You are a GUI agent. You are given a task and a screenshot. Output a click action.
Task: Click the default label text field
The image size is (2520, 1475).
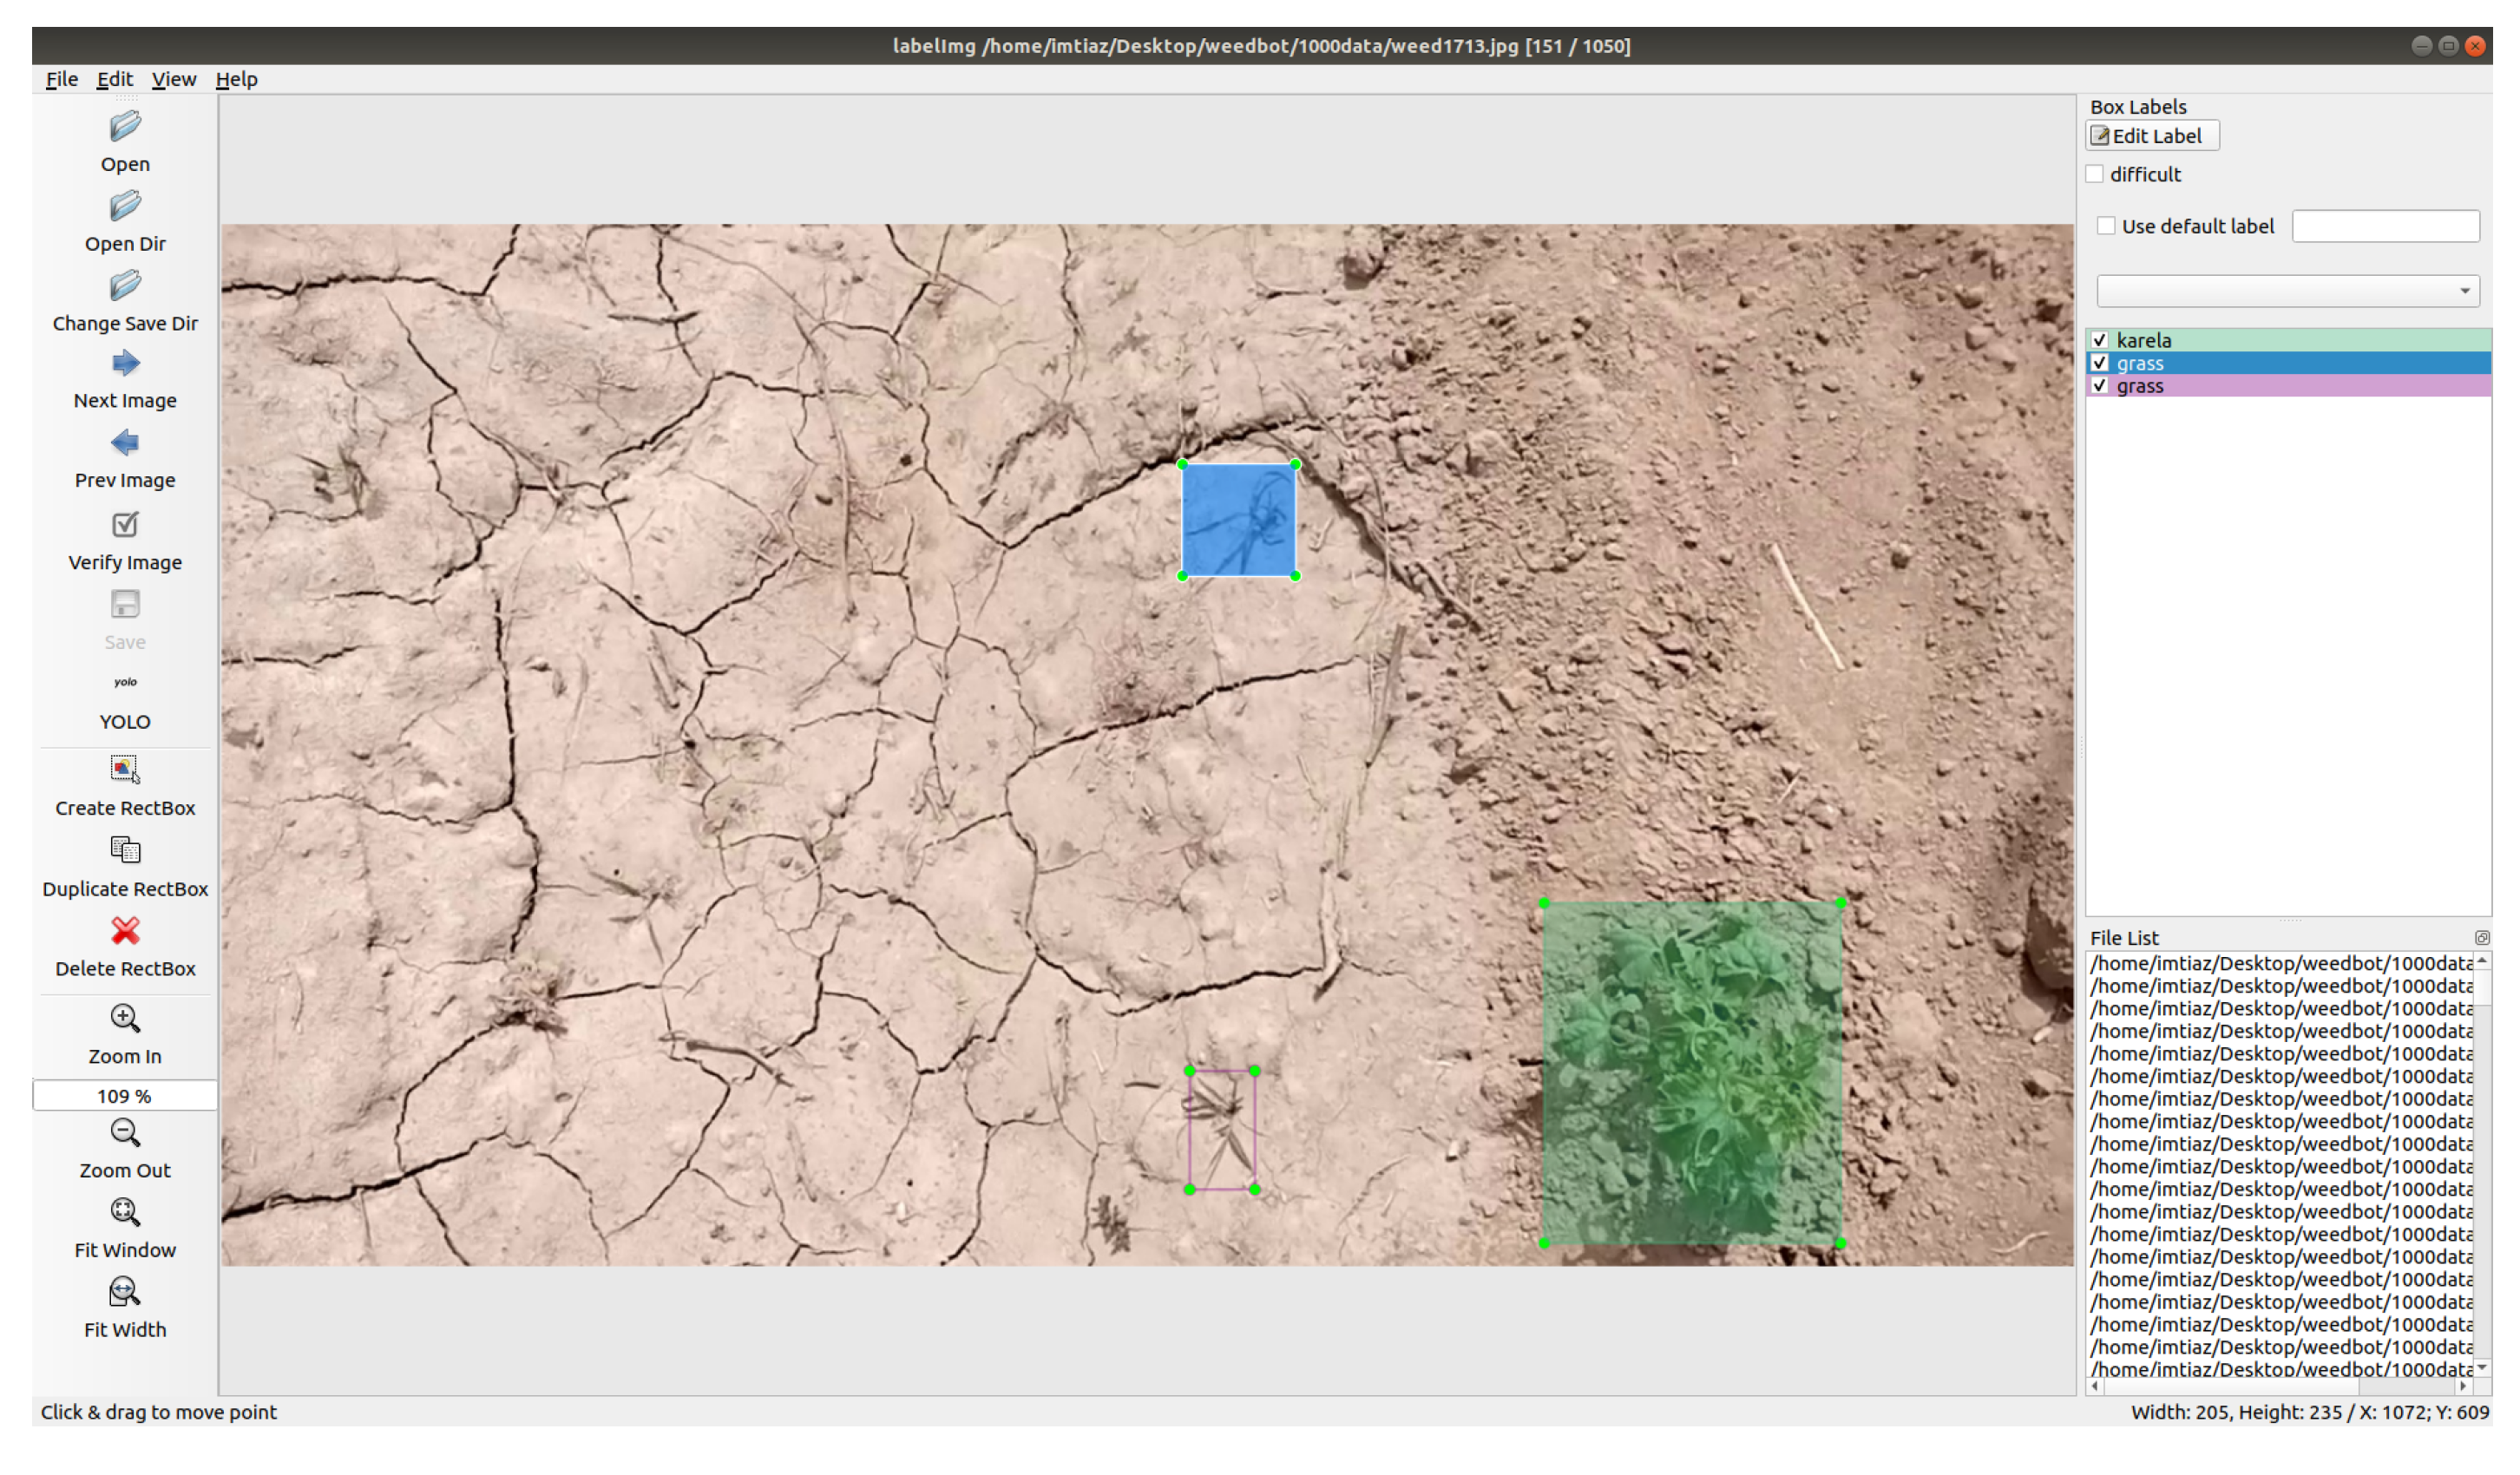[2385, 226]
